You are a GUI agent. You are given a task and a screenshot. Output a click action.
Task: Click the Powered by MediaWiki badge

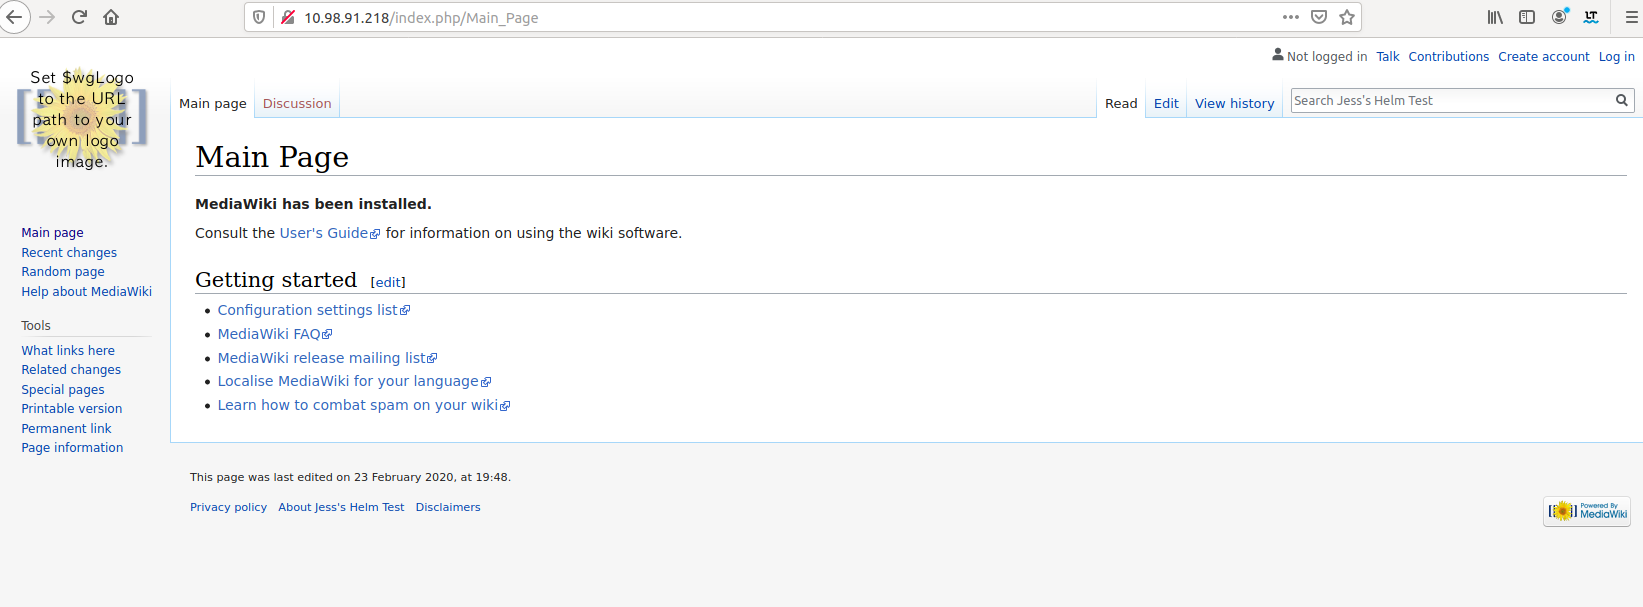point(1587,511)
